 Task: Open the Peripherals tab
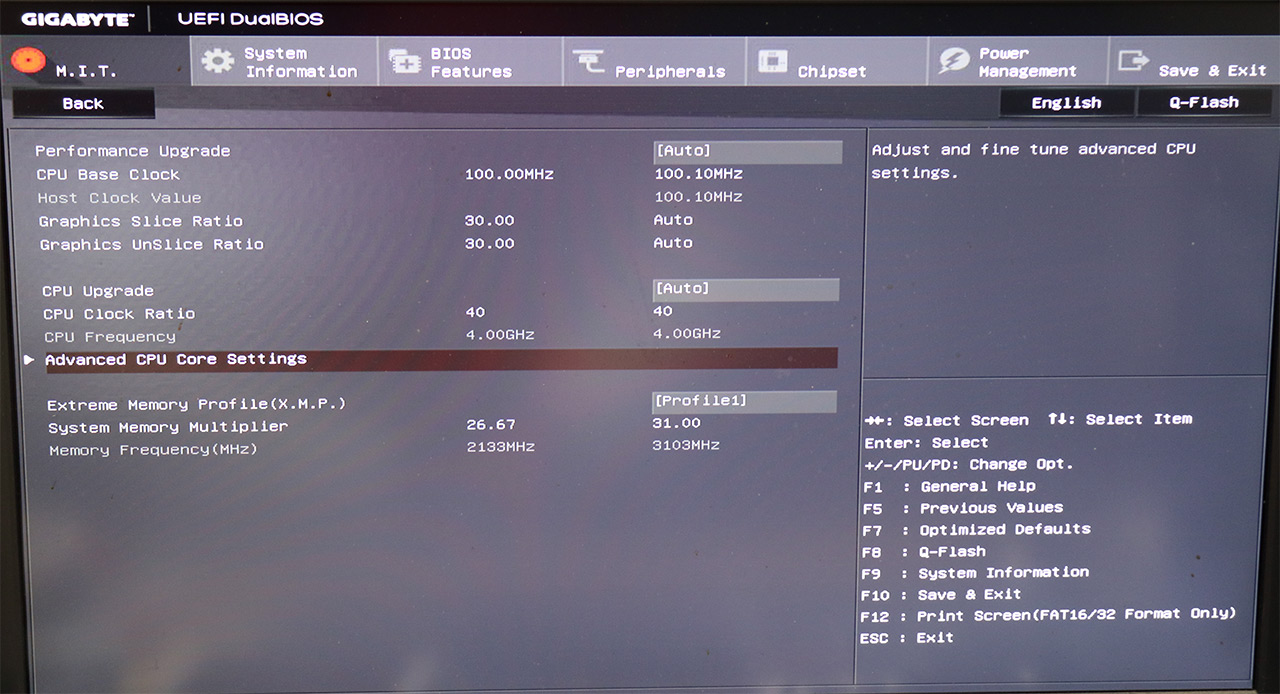pyautogui.click(x=654, y=62)
